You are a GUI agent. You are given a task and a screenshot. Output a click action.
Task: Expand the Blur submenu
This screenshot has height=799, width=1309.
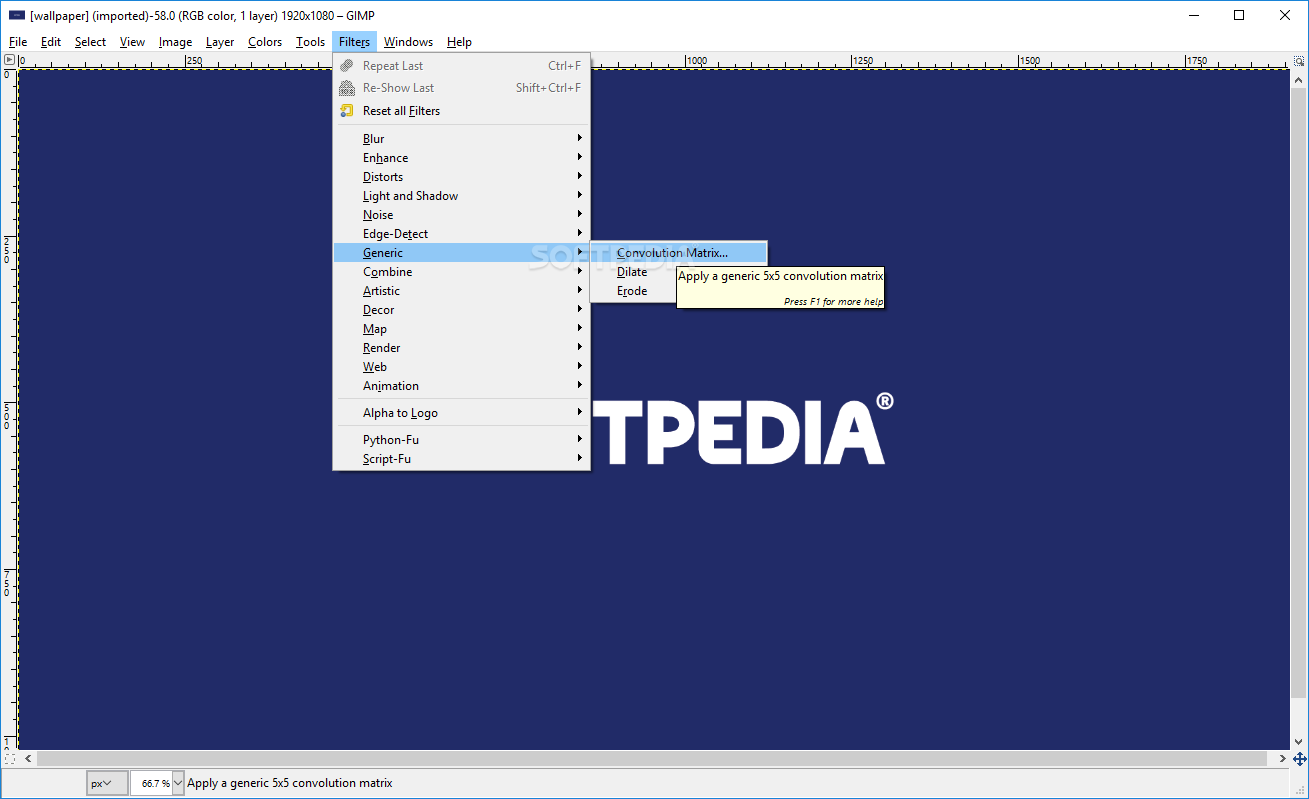click(461, 139)
